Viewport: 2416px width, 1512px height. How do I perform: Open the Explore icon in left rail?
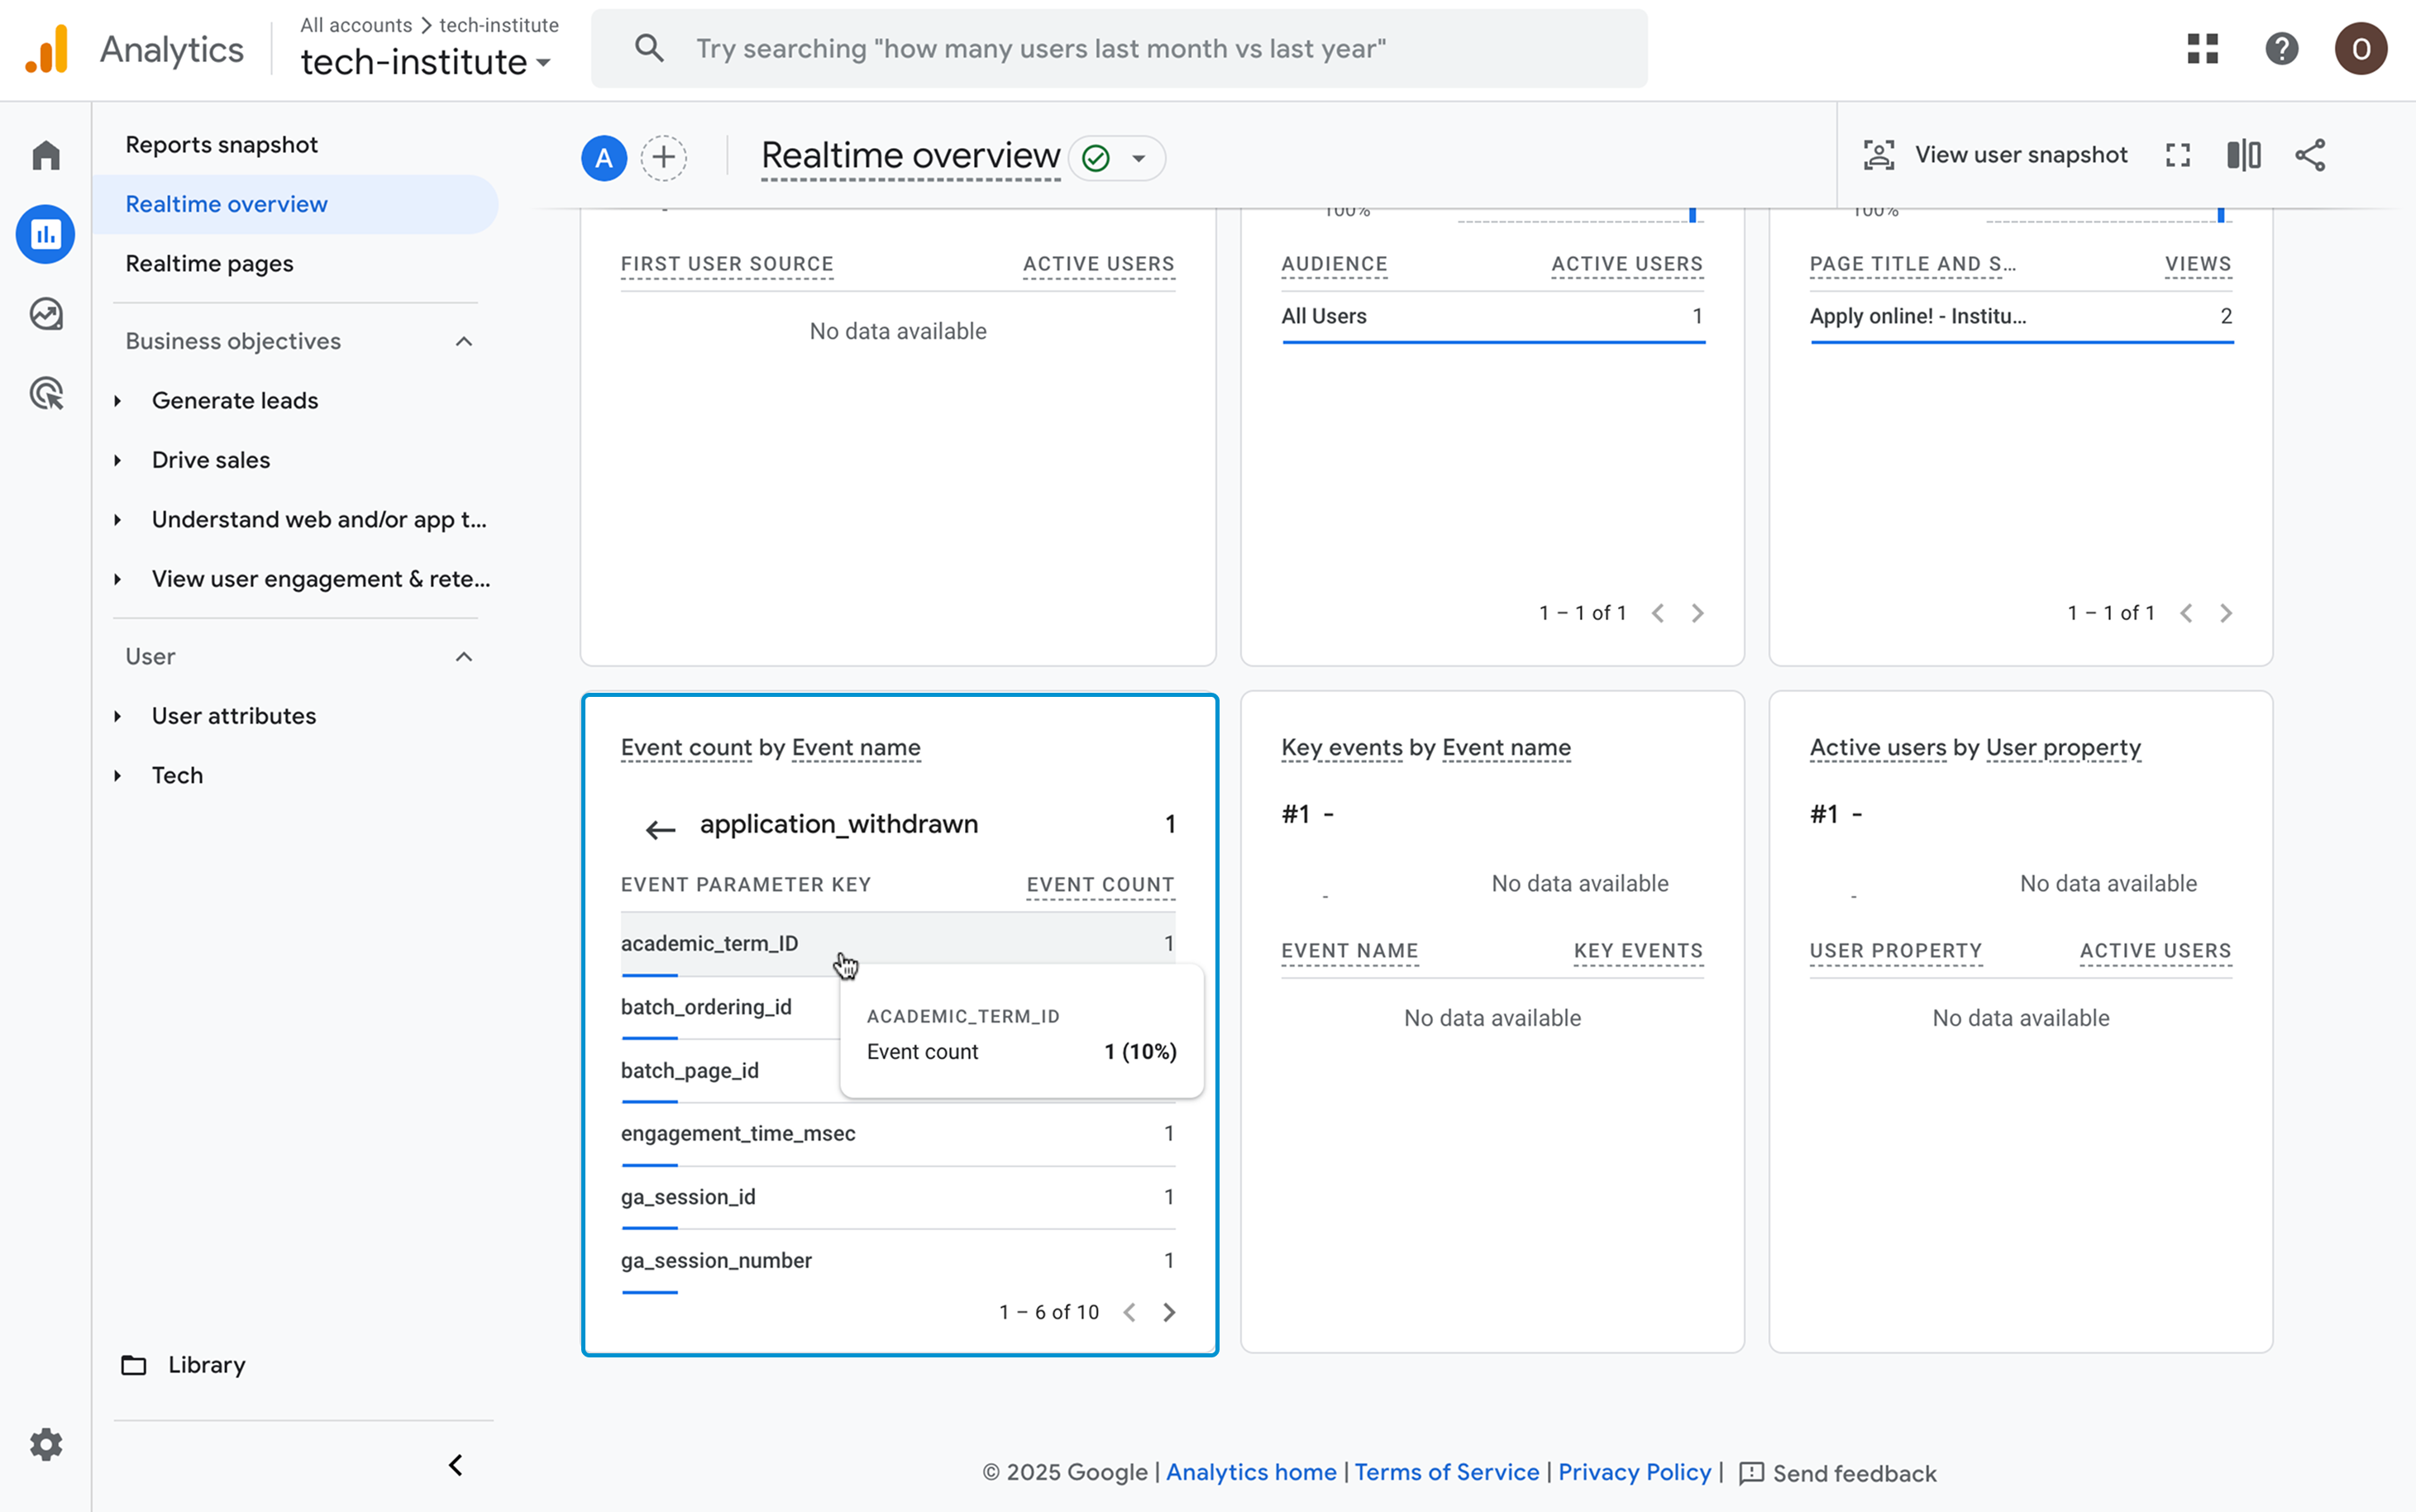pyautogui.click(x=46, y=314)
